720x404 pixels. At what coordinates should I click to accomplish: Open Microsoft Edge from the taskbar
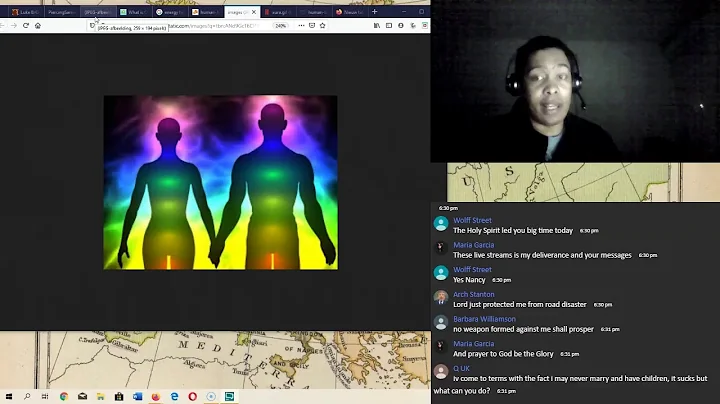[x=174, y=396]
